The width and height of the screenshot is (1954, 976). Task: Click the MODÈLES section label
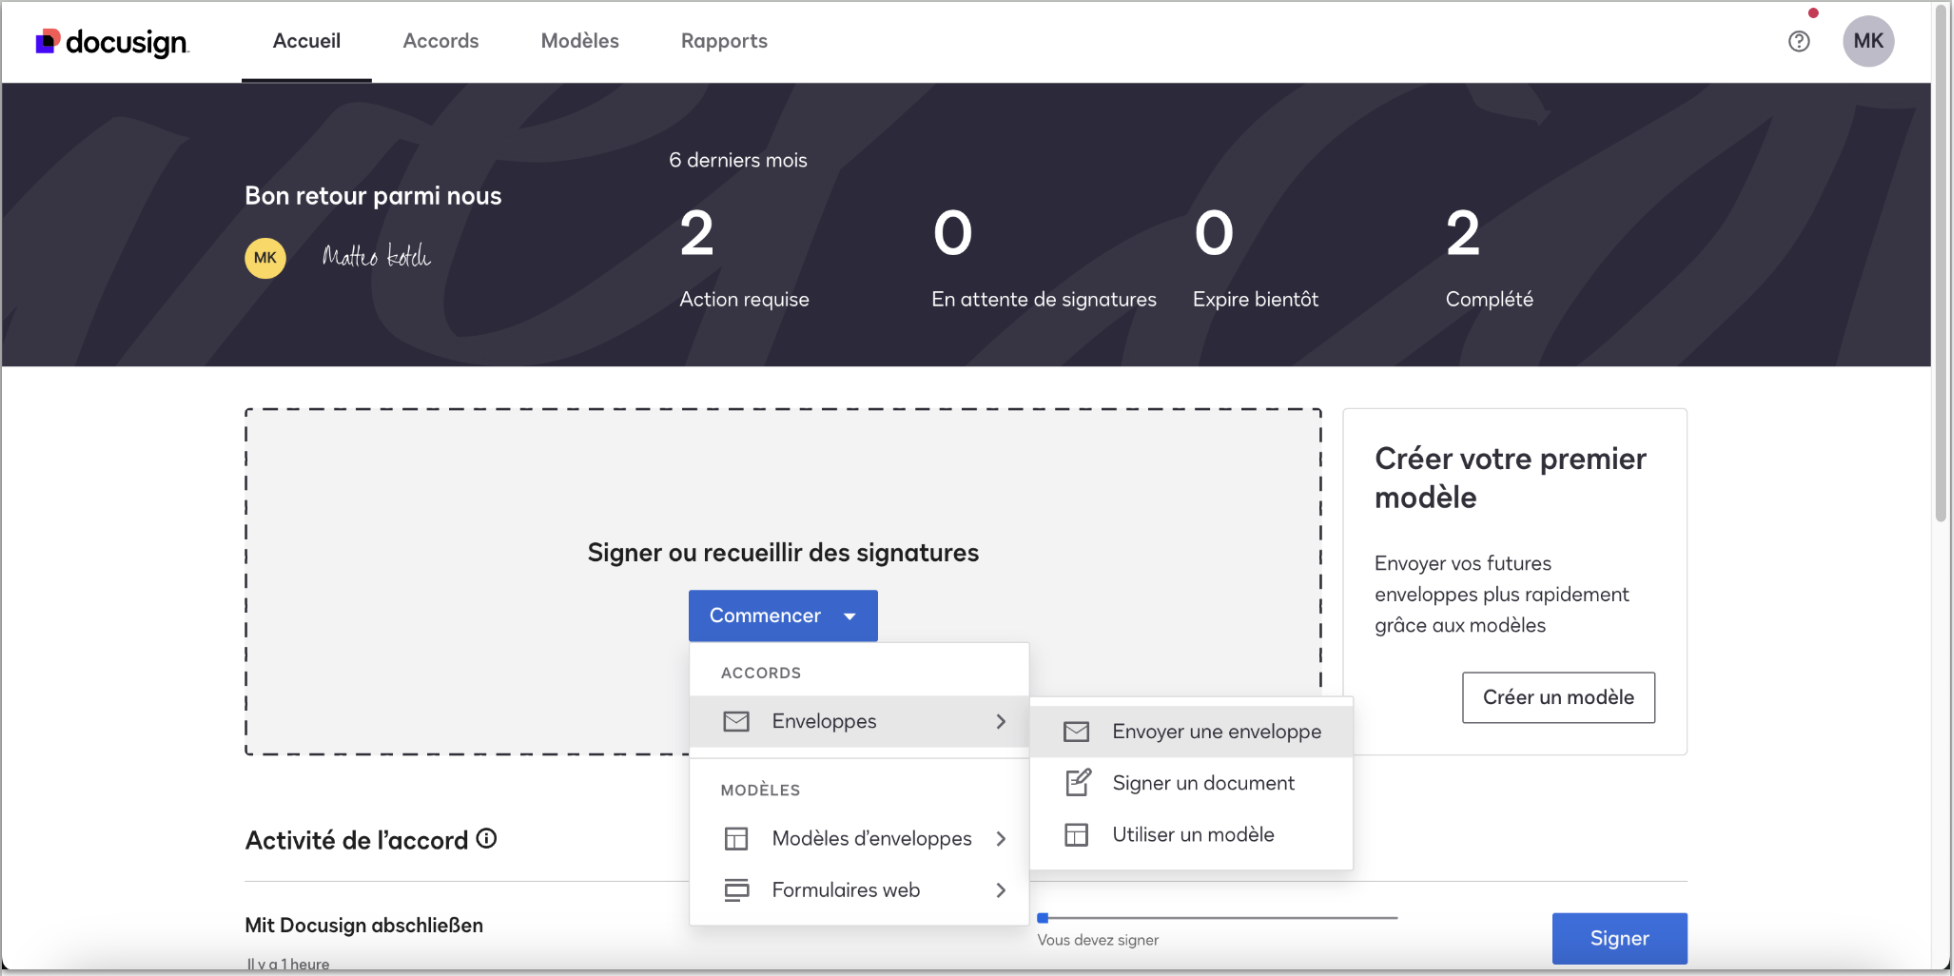[760, 790]
